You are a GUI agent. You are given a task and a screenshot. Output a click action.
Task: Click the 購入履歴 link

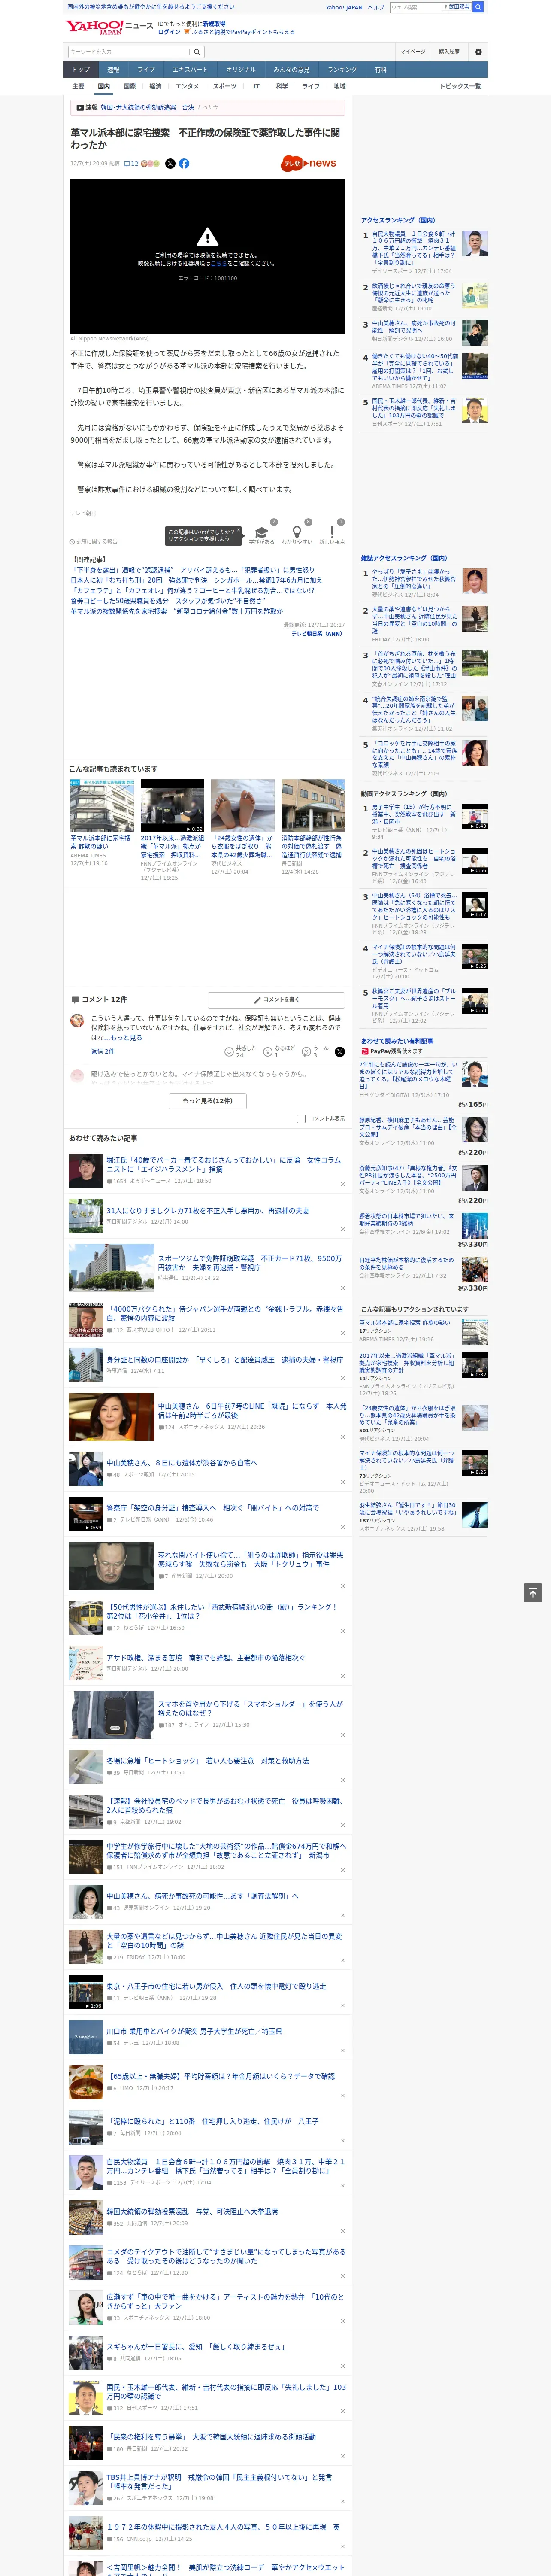(x=449, y=52)
